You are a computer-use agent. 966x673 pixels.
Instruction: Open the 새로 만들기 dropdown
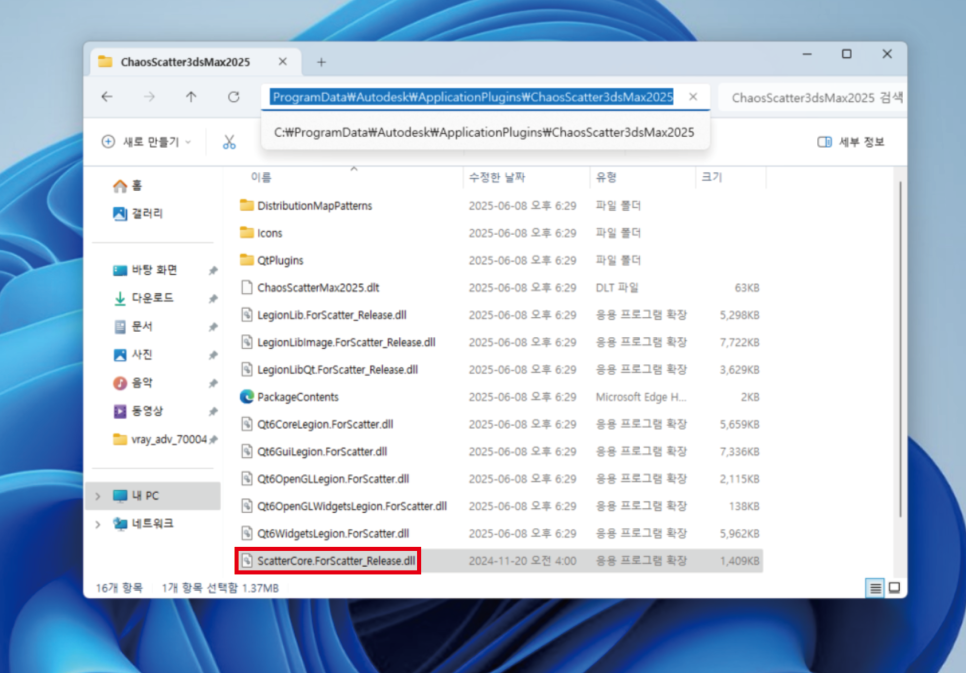tap(146, 142)
